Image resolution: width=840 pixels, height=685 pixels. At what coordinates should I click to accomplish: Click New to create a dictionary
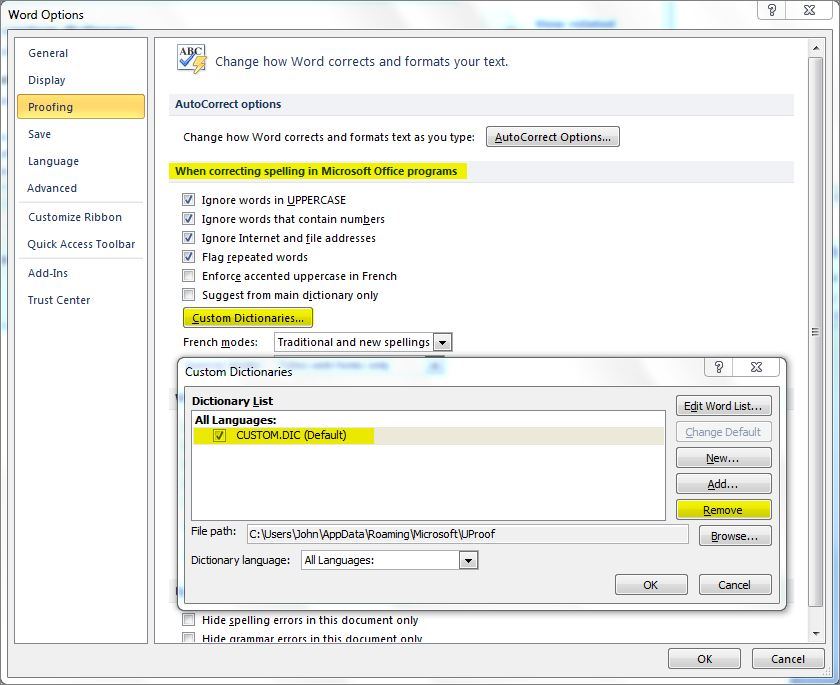pos(723,458)
